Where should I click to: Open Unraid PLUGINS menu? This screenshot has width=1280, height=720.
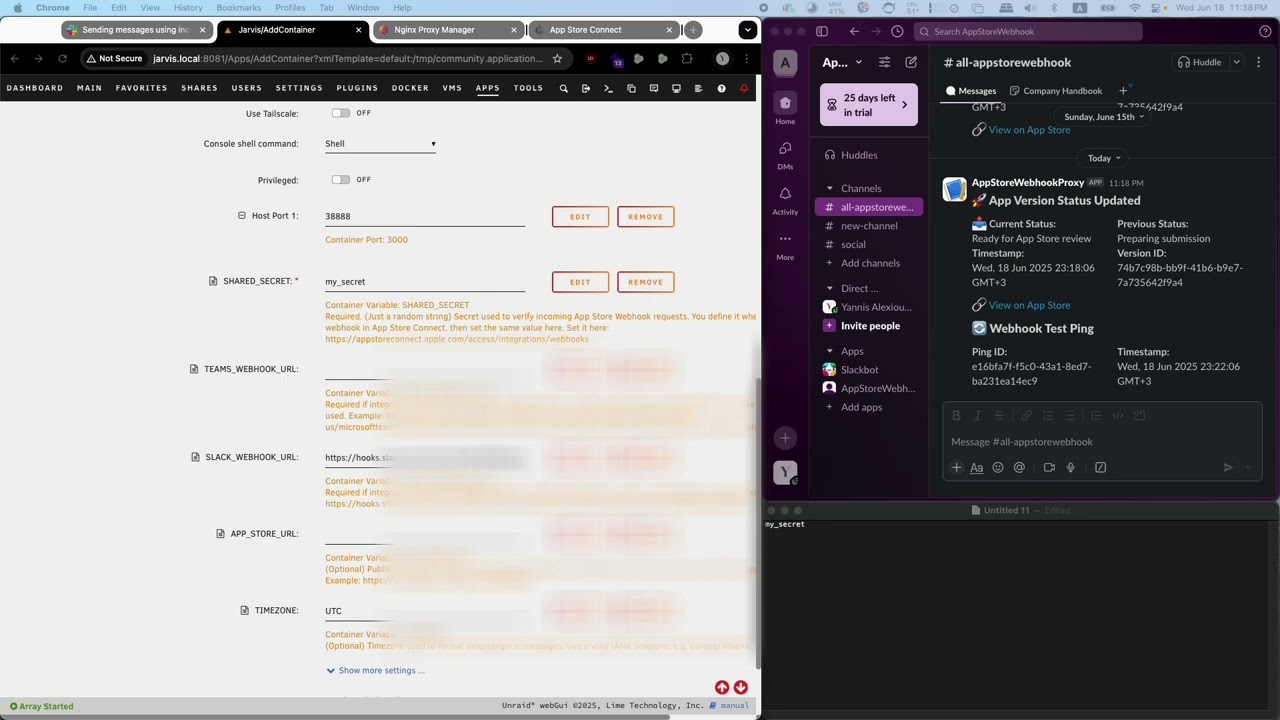click(357, 88)
